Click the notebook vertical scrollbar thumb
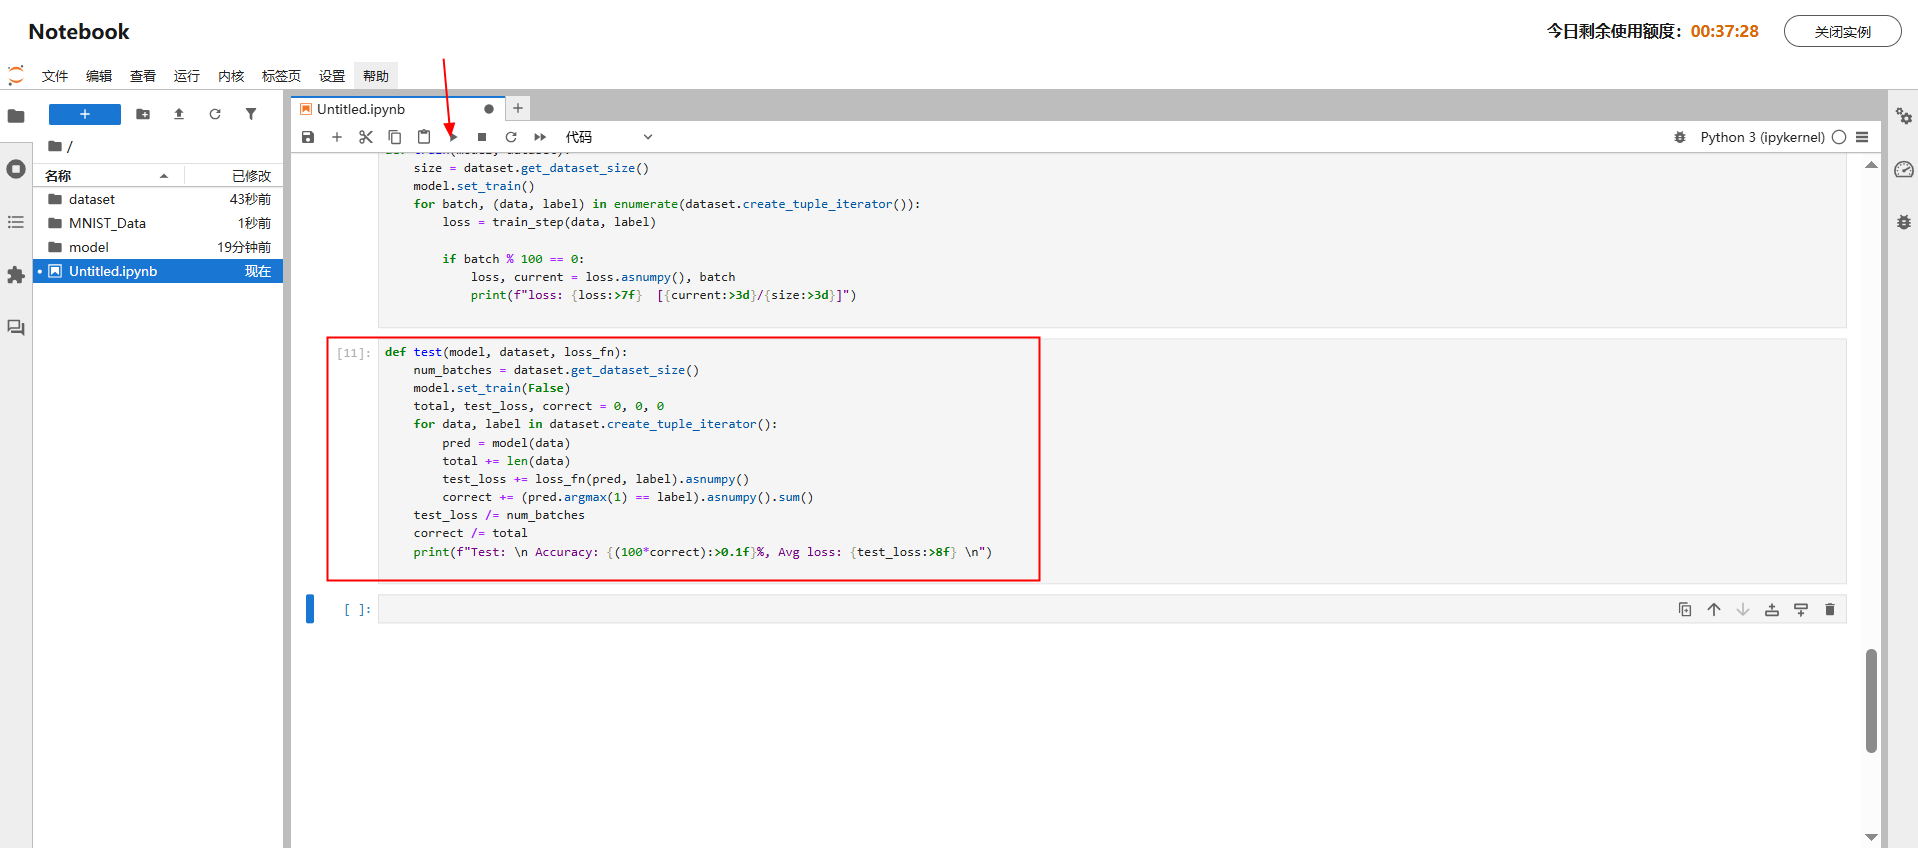 click(1871, 700)
